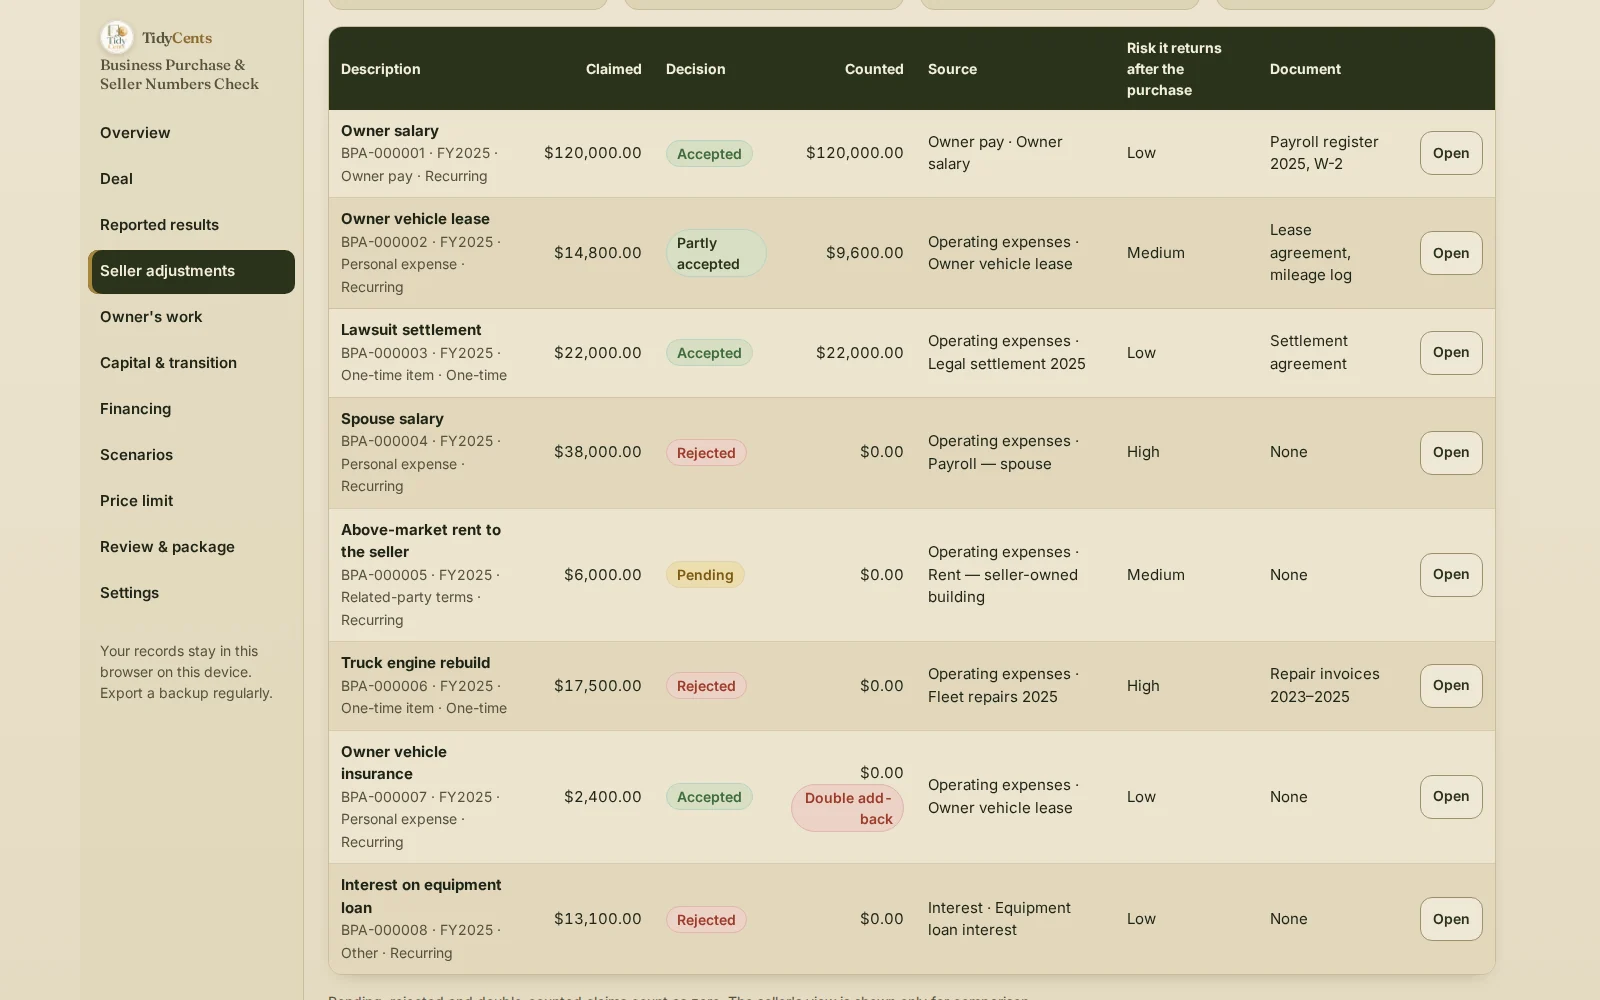Click the Decision column header
This screenshot has height=1000, width=1600.
pyautogui.click(x=695, y=69)
